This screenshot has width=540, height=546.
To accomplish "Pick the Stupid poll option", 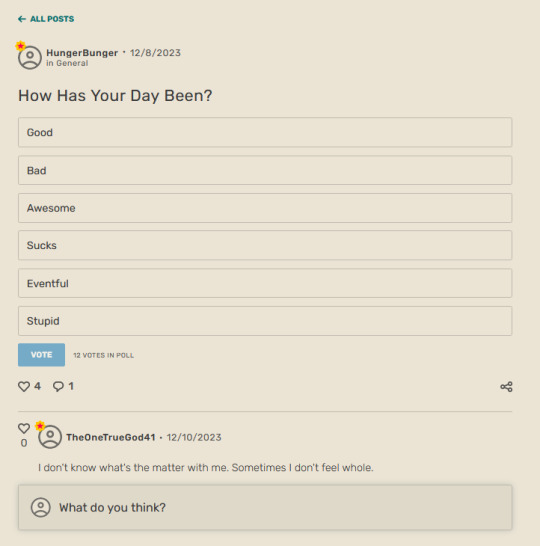I will (265, 321).
